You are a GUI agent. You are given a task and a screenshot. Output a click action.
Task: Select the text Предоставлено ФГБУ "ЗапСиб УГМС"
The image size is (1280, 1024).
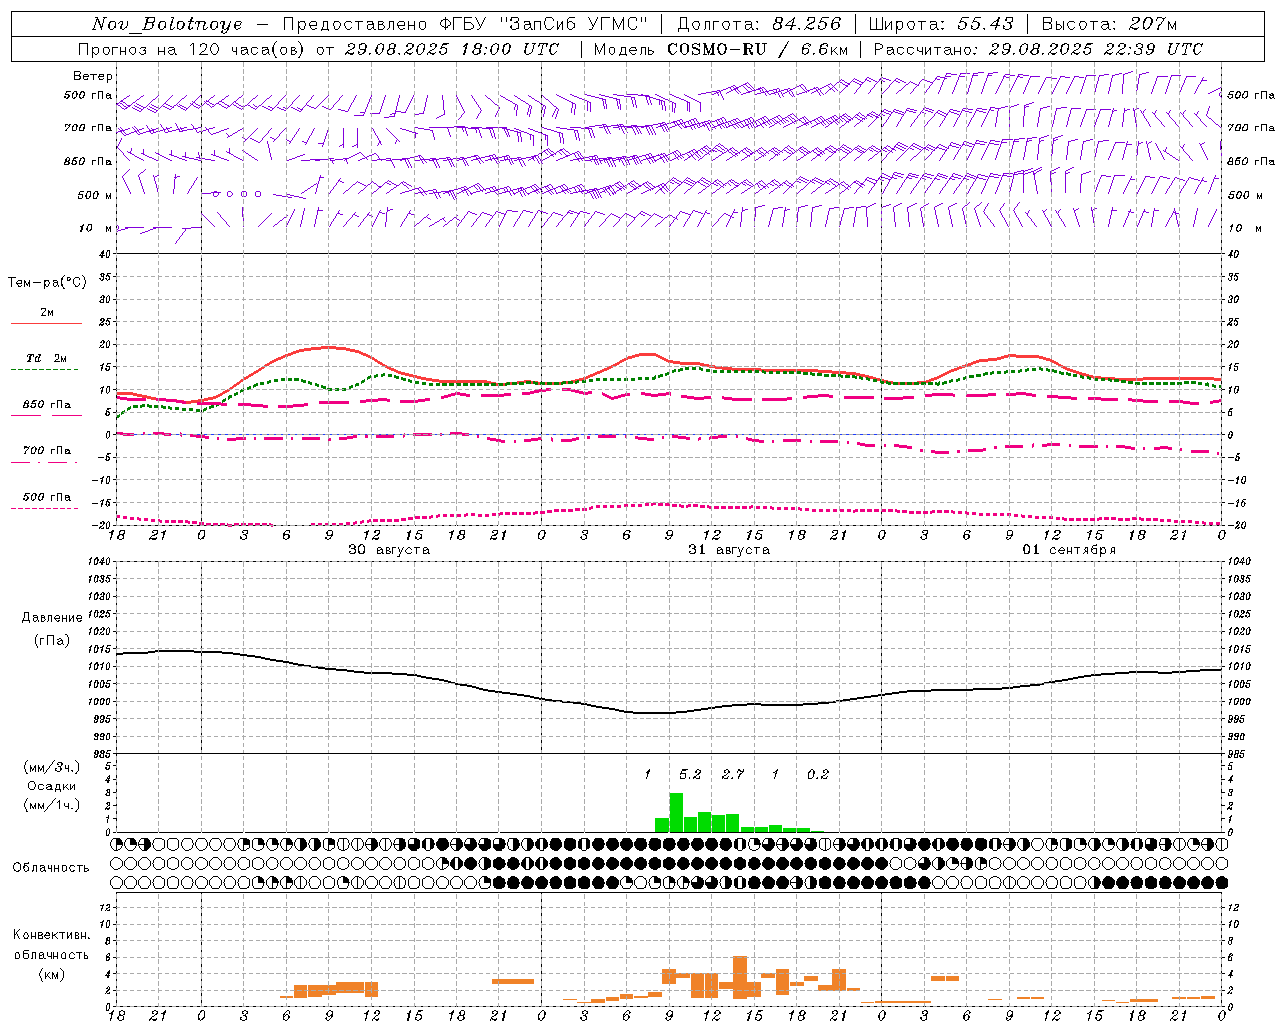point(465,24)
